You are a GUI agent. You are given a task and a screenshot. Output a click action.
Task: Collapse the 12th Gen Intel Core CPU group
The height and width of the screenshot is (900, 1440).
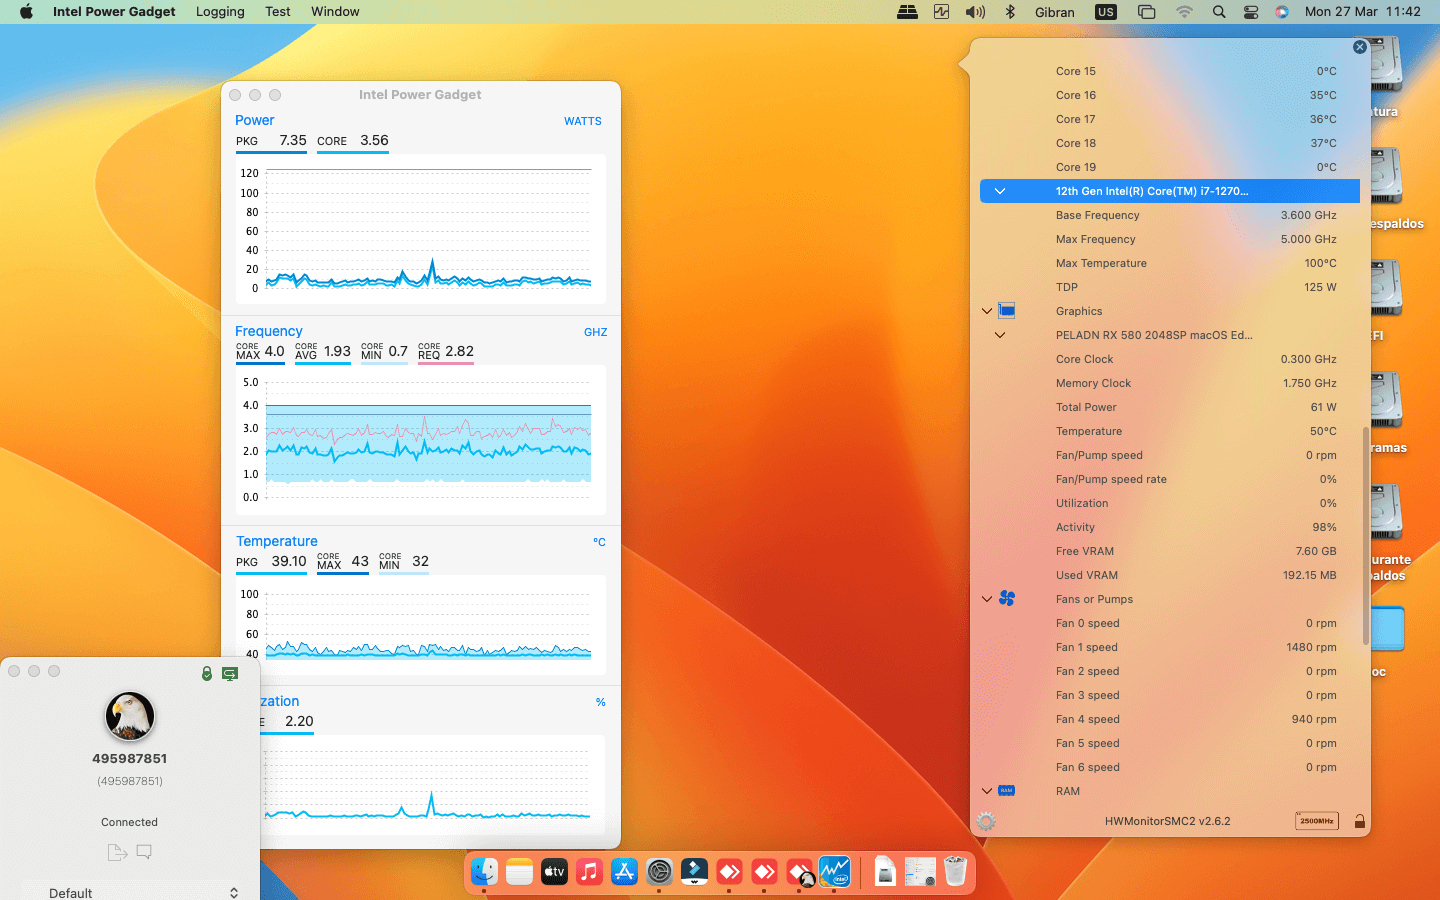[1000, 191]
